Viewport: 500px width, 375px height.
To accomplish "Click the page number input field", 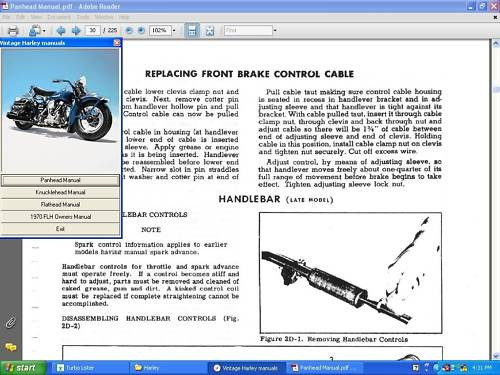I will point(93,31).
